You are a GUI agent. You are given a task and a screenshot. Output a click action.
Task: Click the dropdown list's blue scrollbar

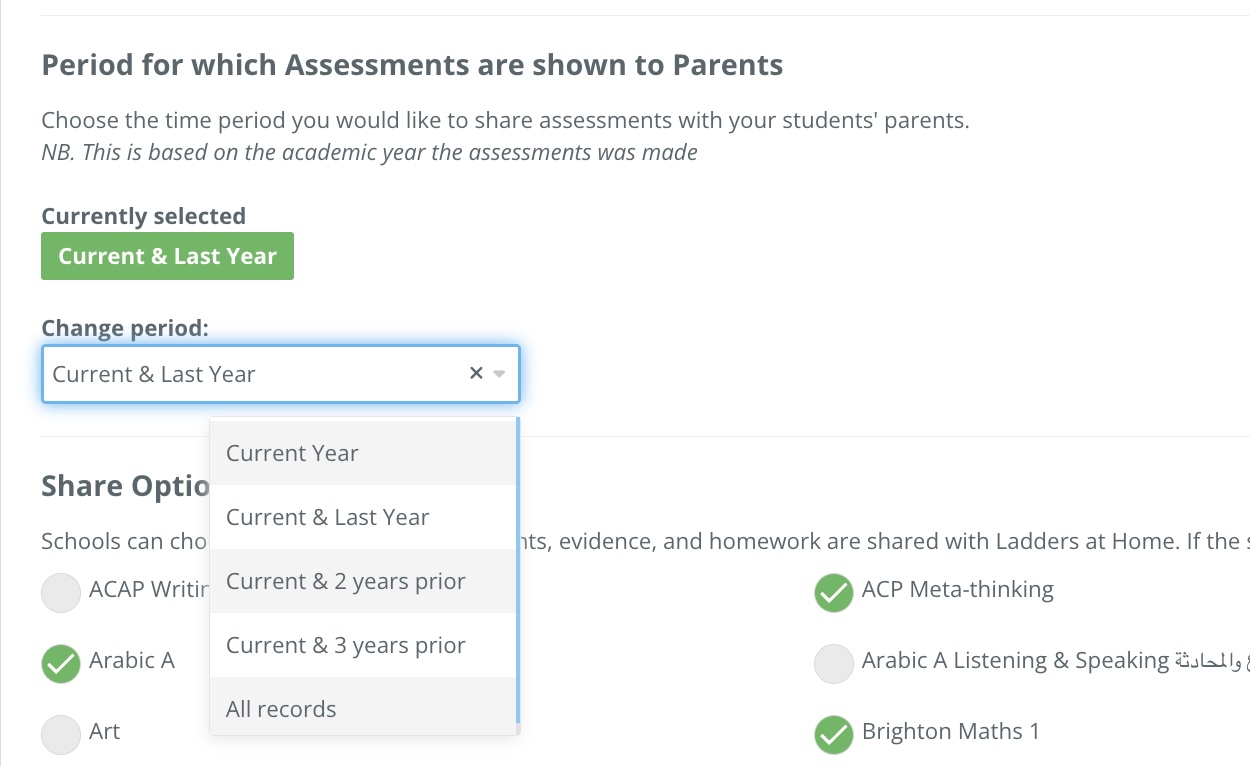pyautogui.click(x=517, y=570)
